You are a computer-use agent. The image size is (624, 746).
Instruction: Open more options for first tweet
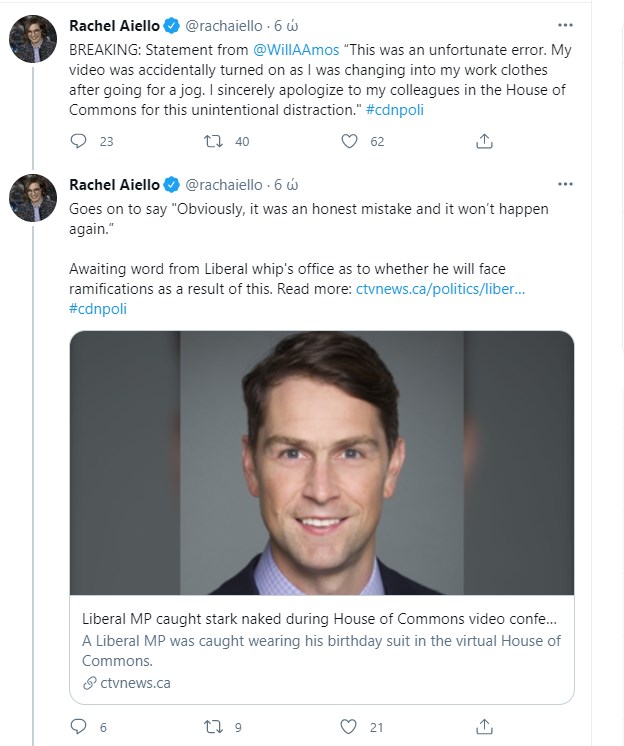coord(566,23)
